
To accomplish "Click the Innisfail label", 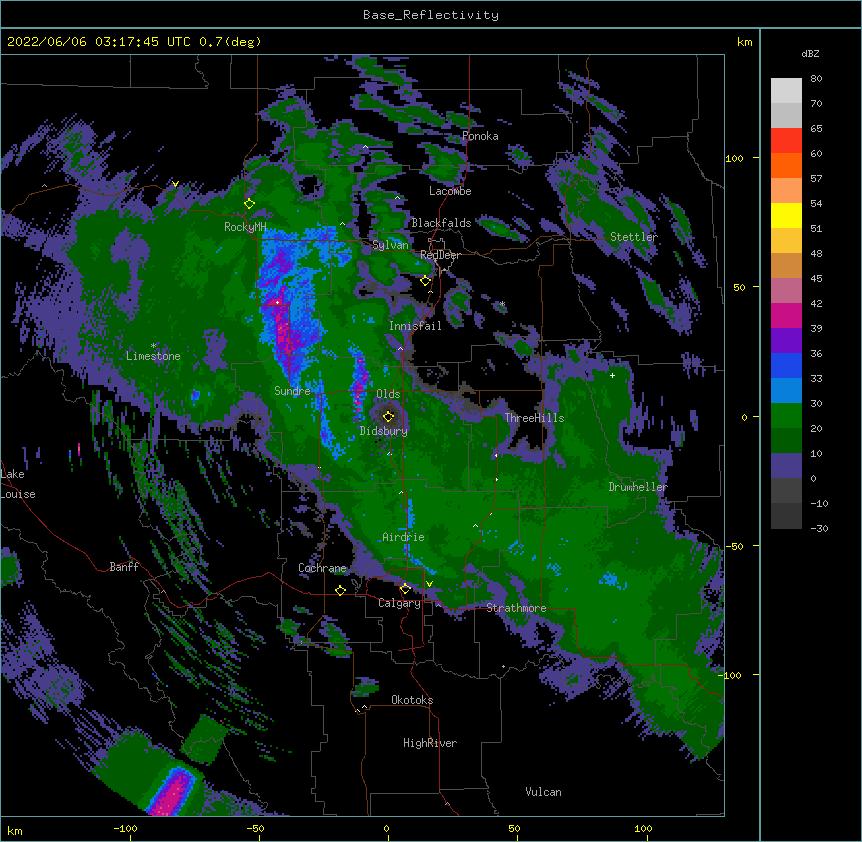I will pos(415,326).
